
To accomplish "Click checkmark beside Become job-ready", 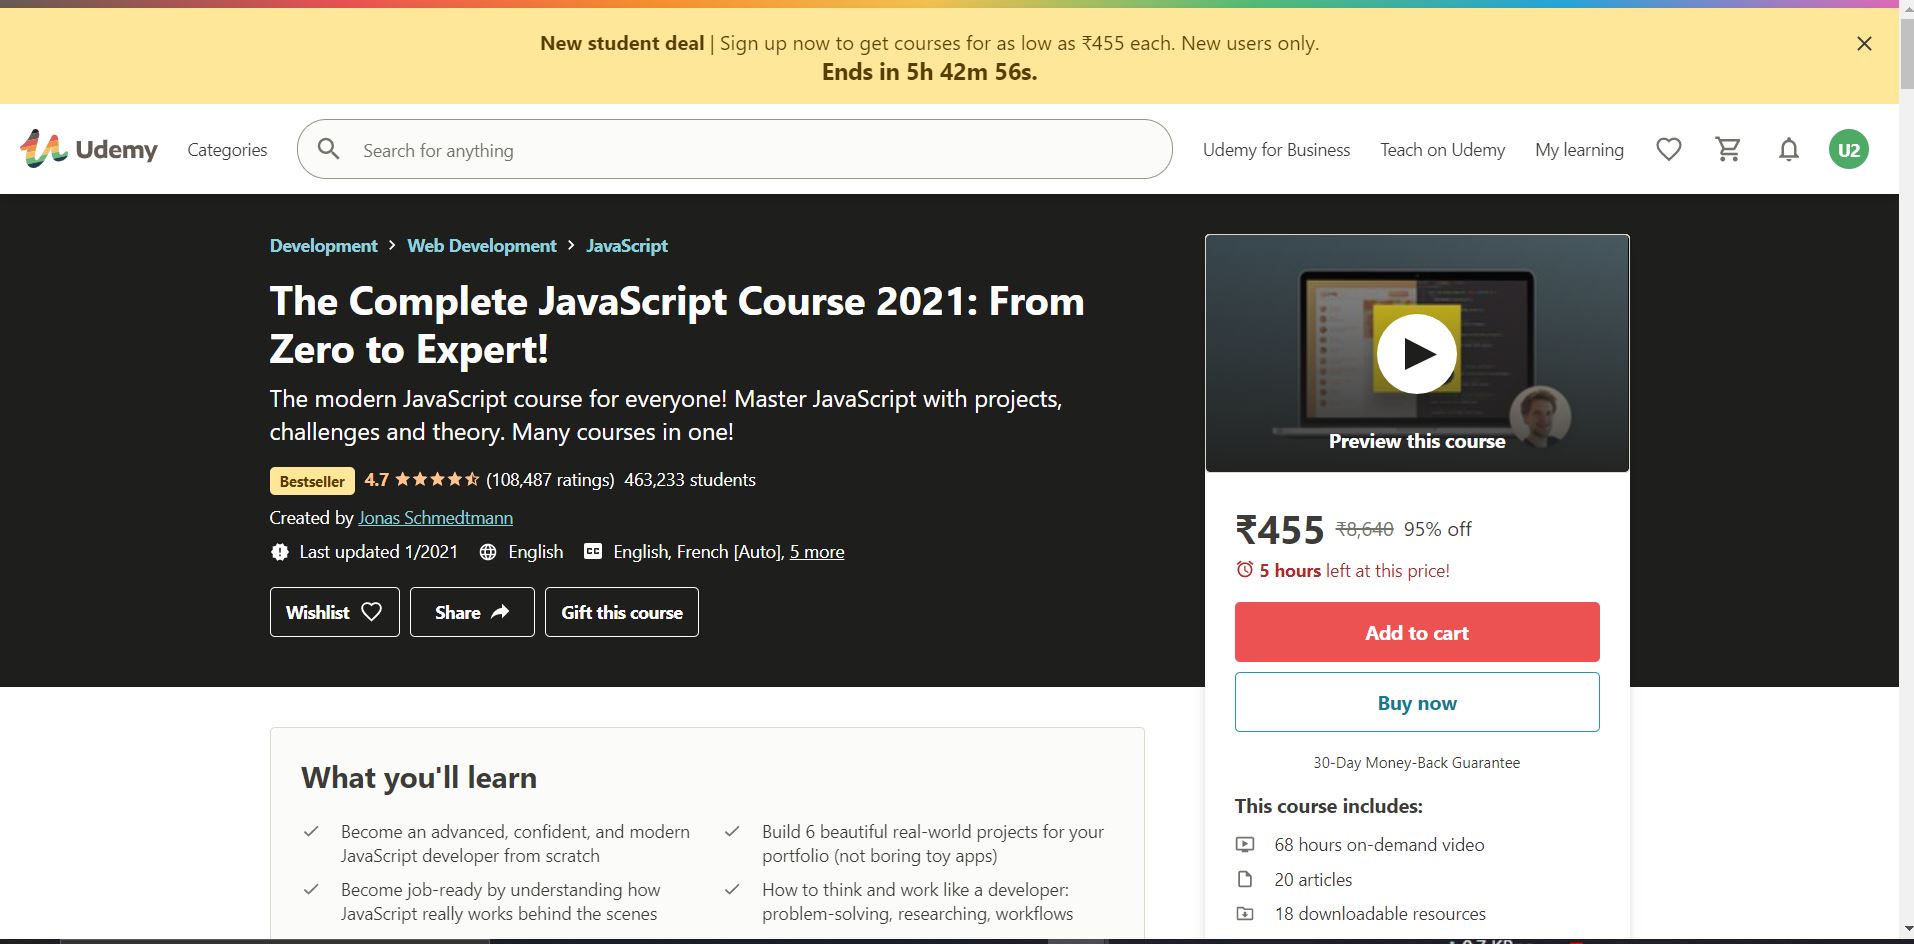I will click(312, 889).
